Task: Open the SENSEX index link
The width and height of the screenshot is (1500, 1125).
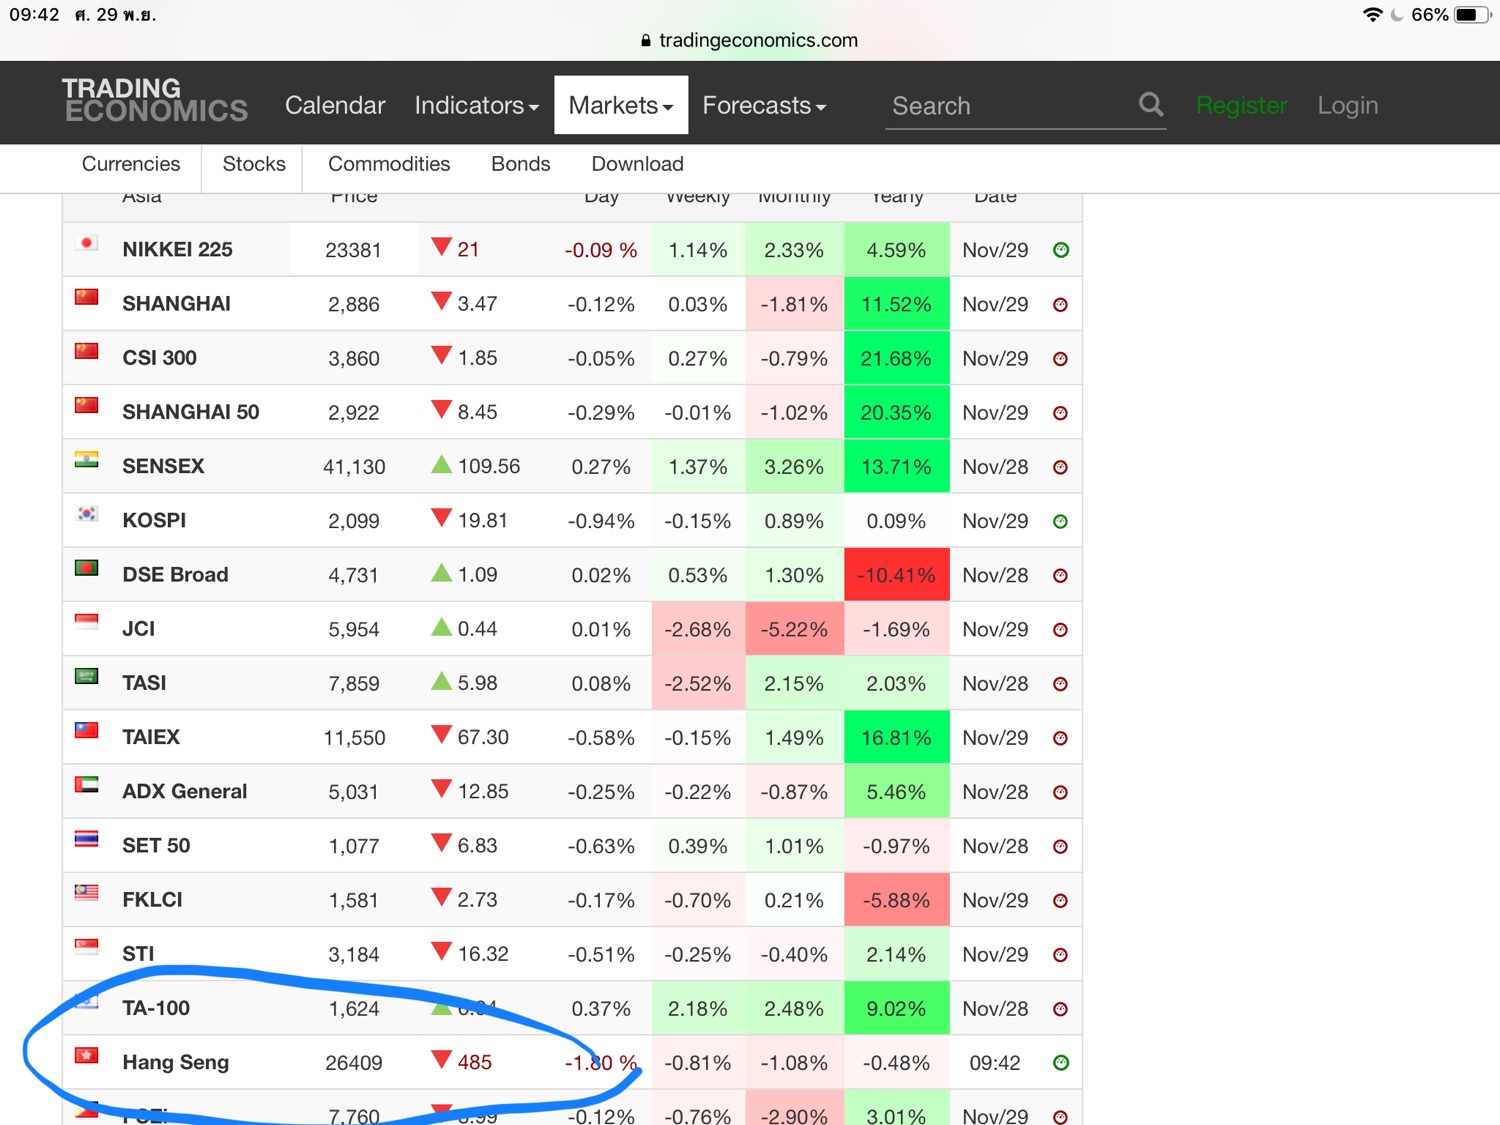Action: [163, 466]
